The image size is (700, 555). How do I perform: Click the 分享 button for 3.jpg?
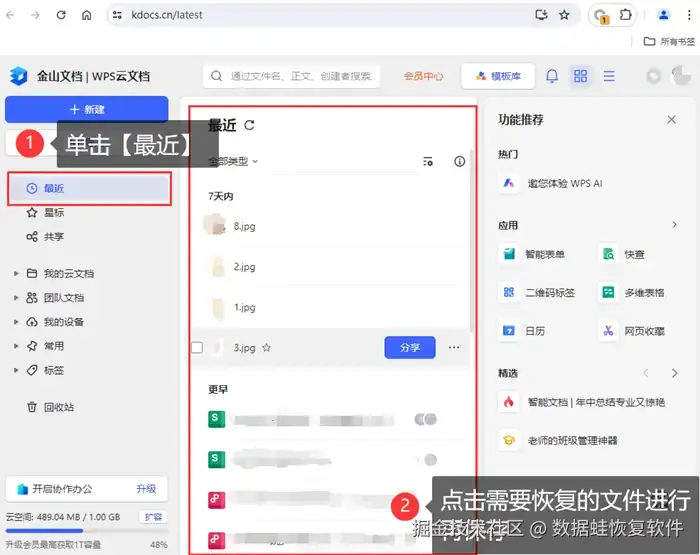(410, 347)
